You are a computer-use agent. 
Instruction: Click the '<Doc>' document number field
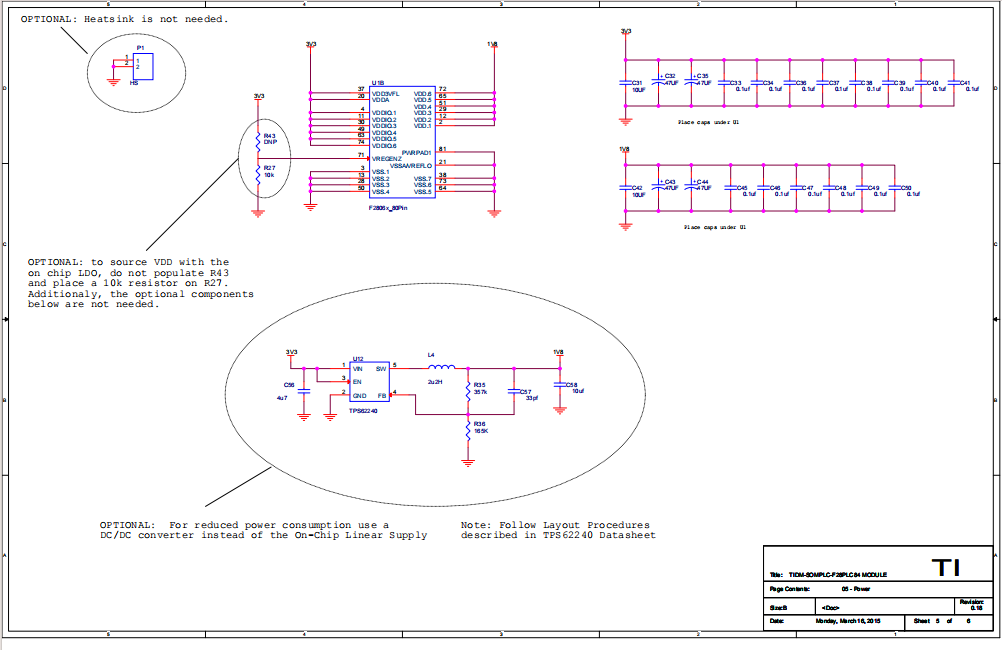[x=830, y=608]
